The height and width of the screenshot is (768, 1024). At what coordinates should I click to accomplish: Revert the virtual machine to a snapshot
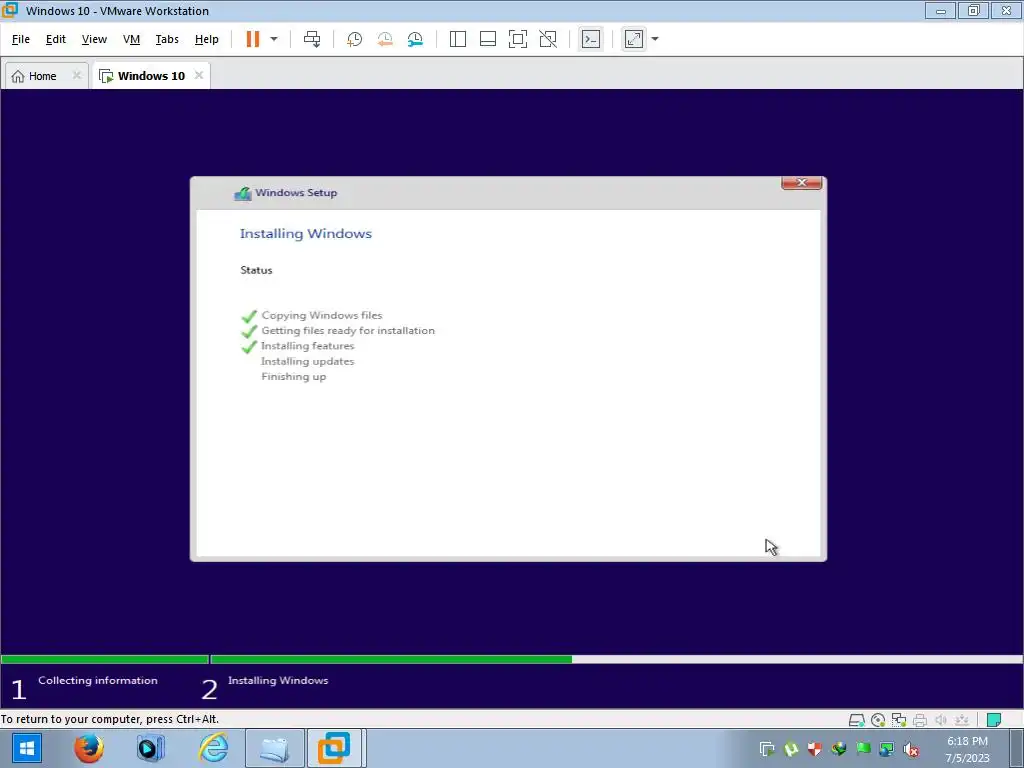click(x=385, y=39)
